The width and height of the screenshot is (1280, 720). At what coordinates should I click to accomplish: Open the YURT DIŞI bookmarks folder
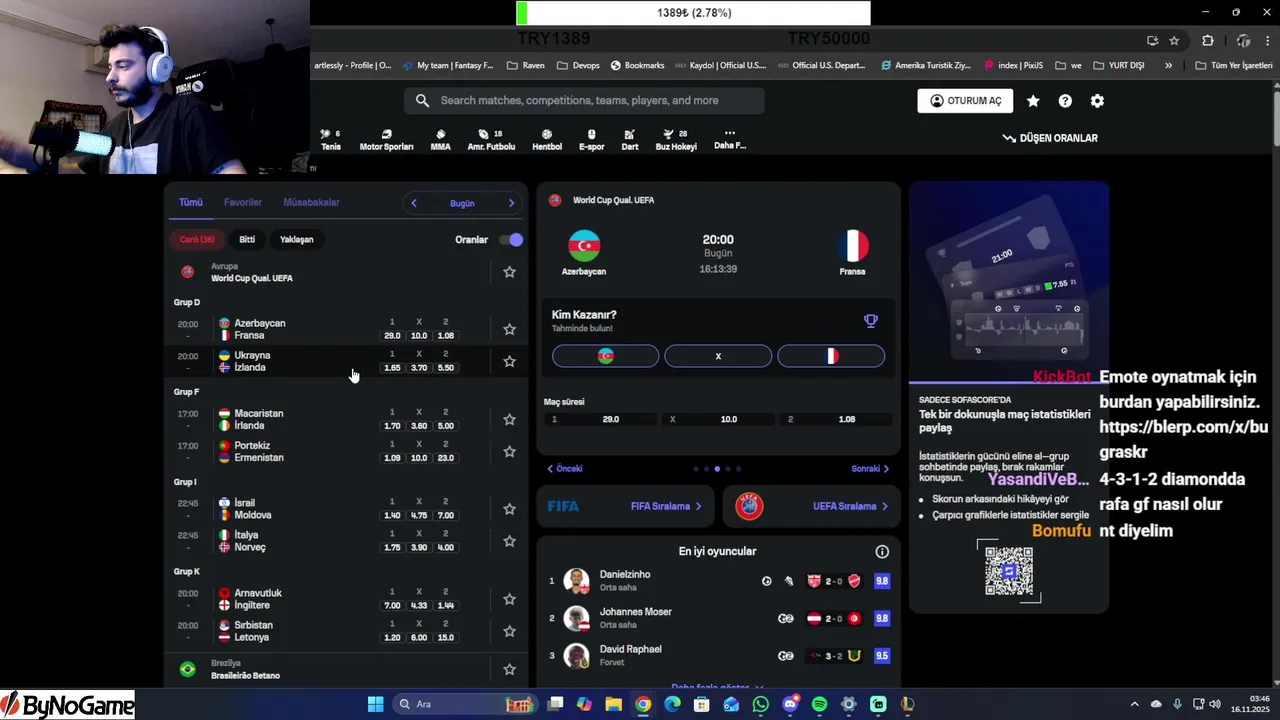click(x=1119, y=65)
